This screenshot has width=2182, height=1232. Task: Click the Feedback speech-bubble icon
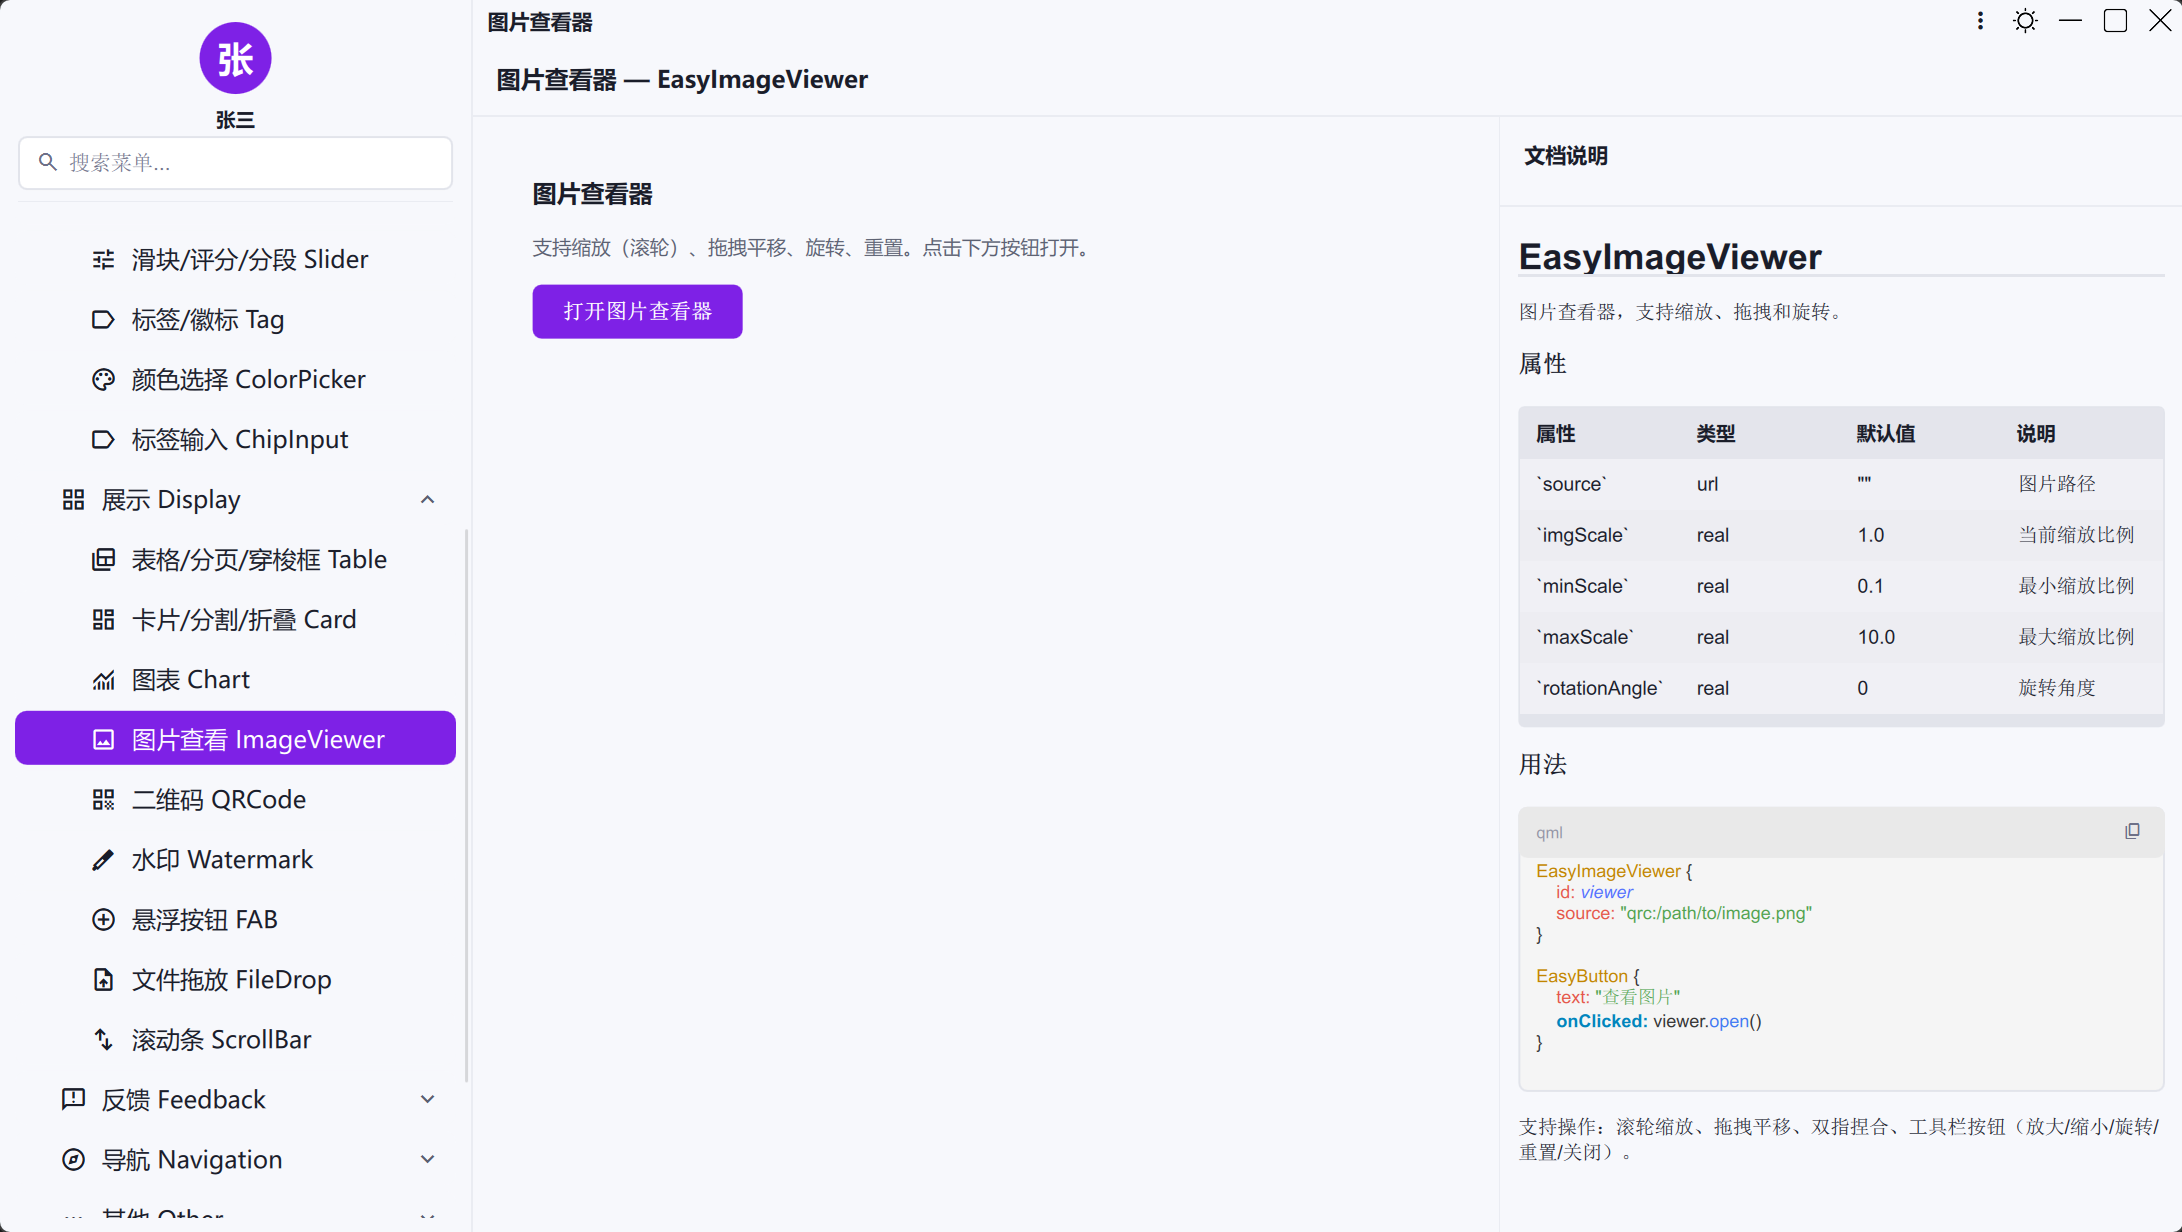pyautogui.click(x=73, y=1100)
